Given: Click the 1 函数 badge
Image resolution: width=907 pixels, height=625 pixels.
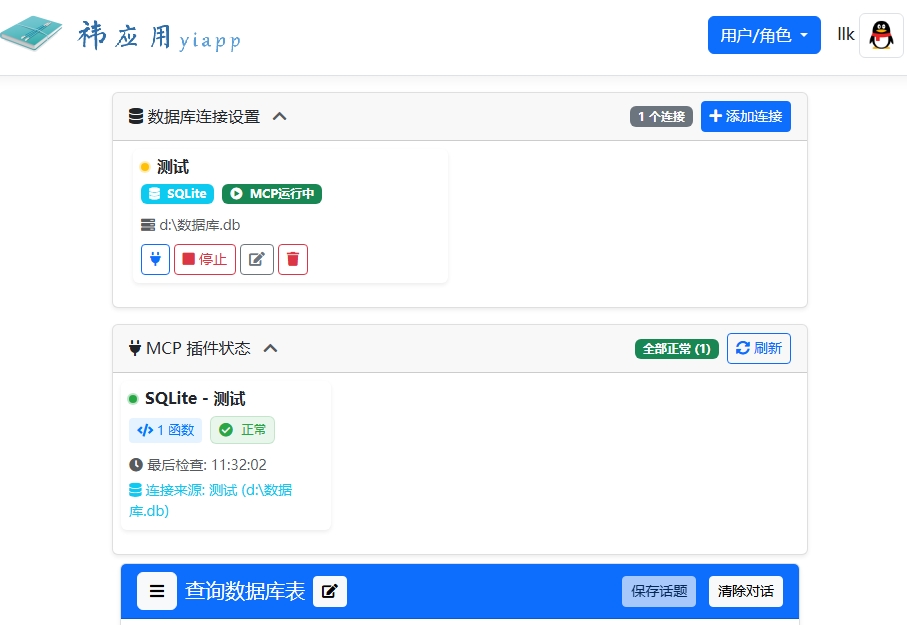Looking at the screenshot, I should click(x=165, y=430).
